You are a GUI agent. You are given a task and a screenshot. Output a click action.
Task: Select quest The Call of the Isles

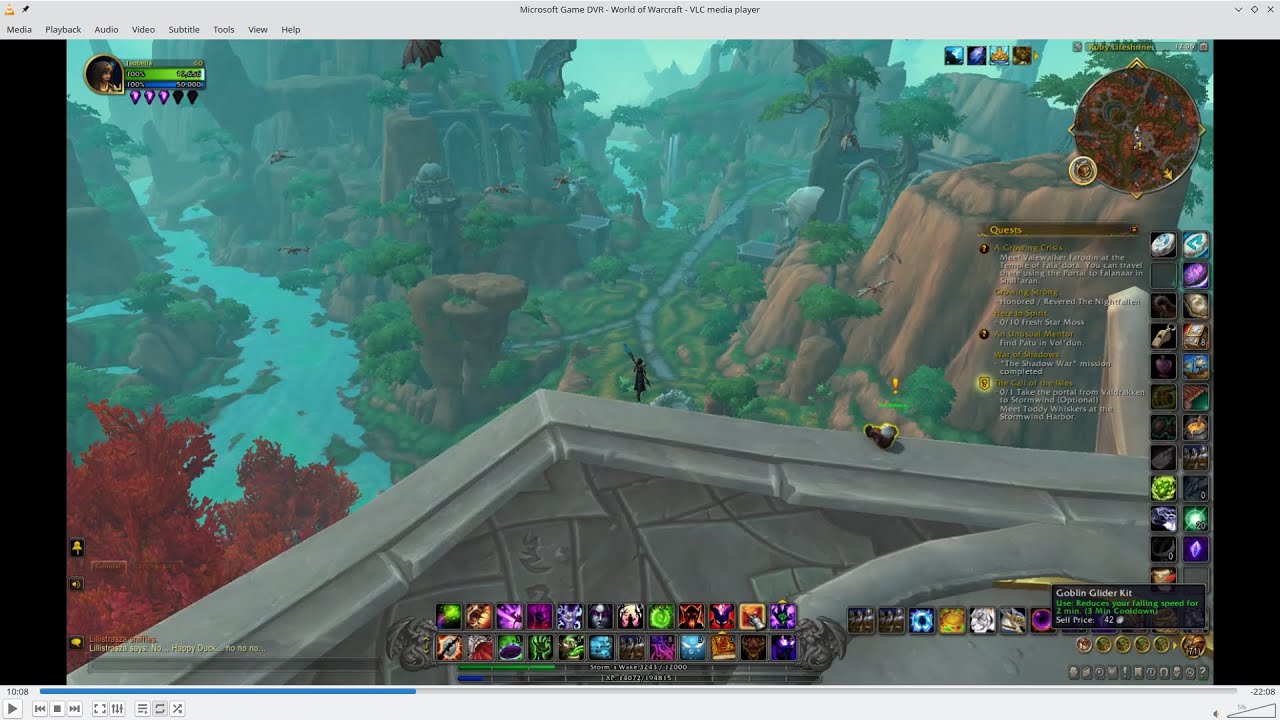click(x=1033, y=383)
